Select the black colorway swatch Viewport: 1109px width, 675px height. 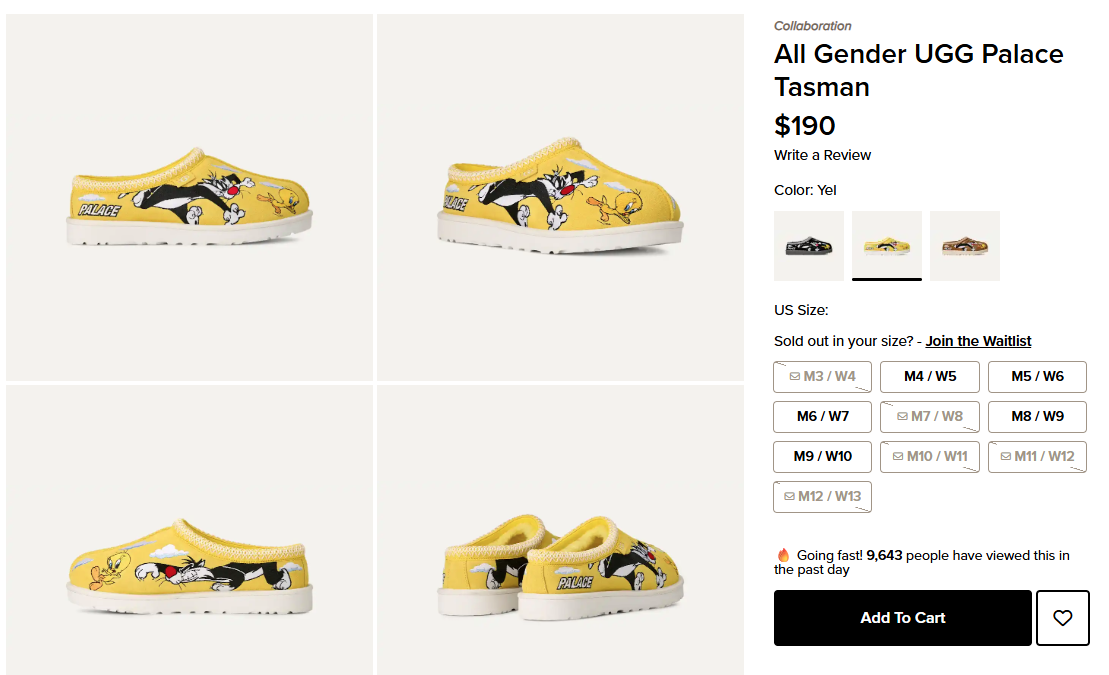[808, 246]
